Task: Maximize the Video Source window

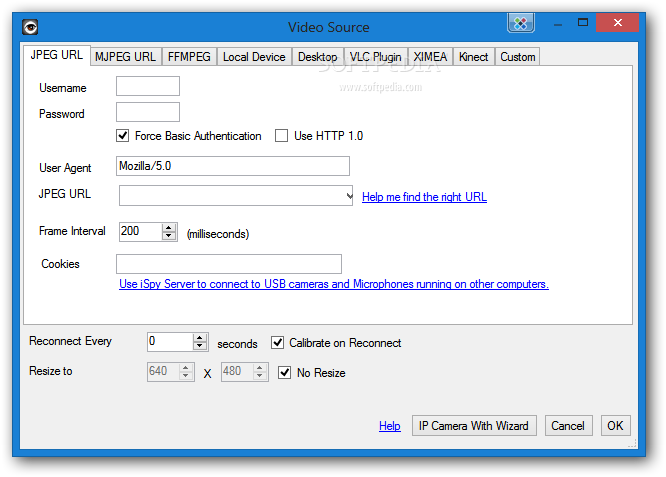Action: pyautogui.click(x=583, y=23)
